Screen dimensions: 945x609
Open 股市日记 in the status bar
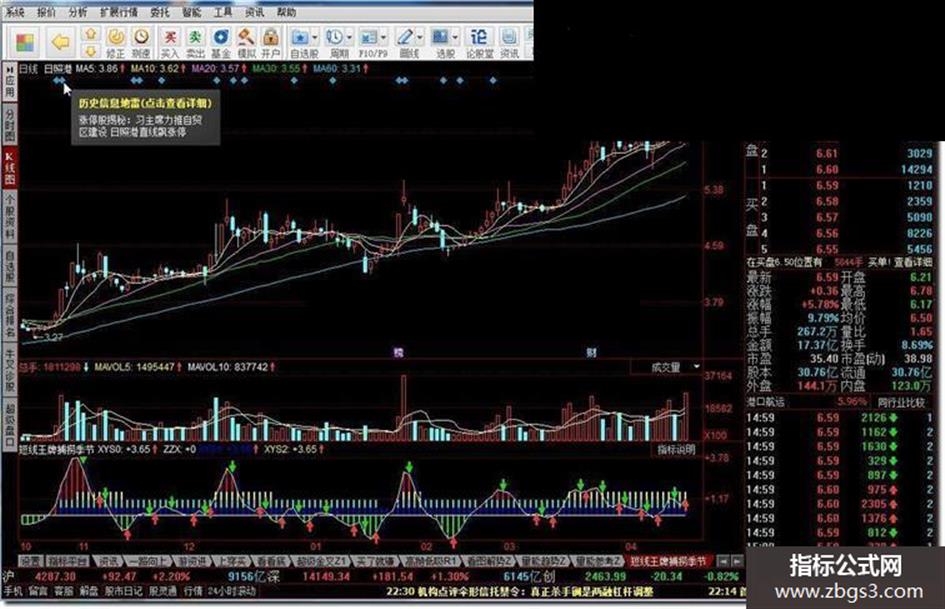point(124,592)
